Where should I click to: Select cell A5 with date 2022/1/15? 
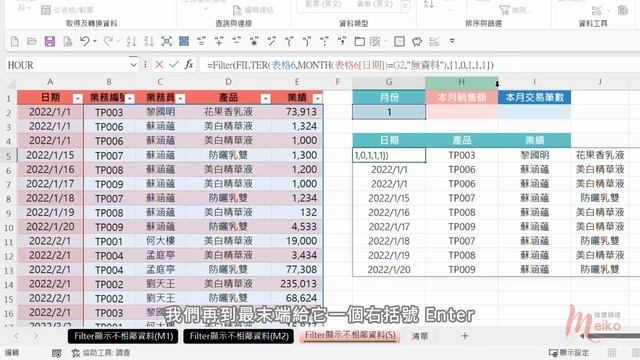pyautogui.click(x=50, y=155)
